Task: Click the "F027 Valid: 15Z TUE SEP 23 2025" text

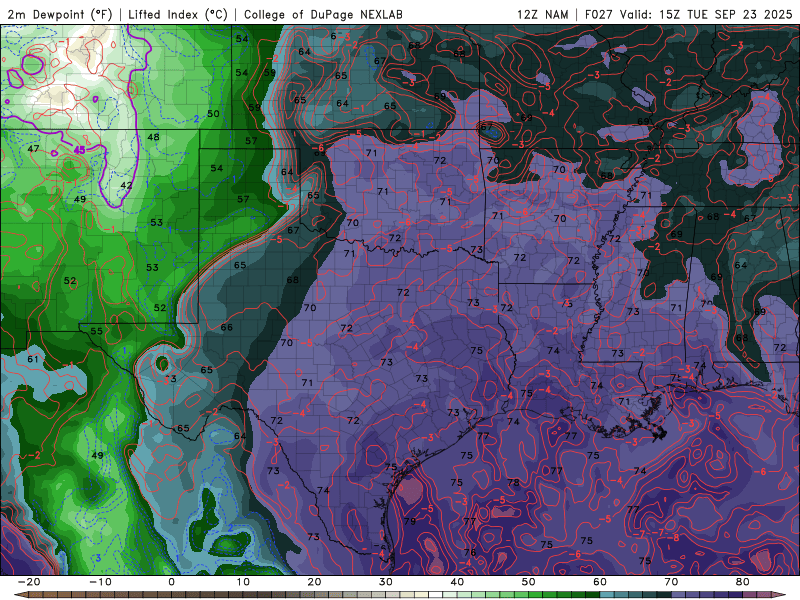Action: [x=688, y=15]
